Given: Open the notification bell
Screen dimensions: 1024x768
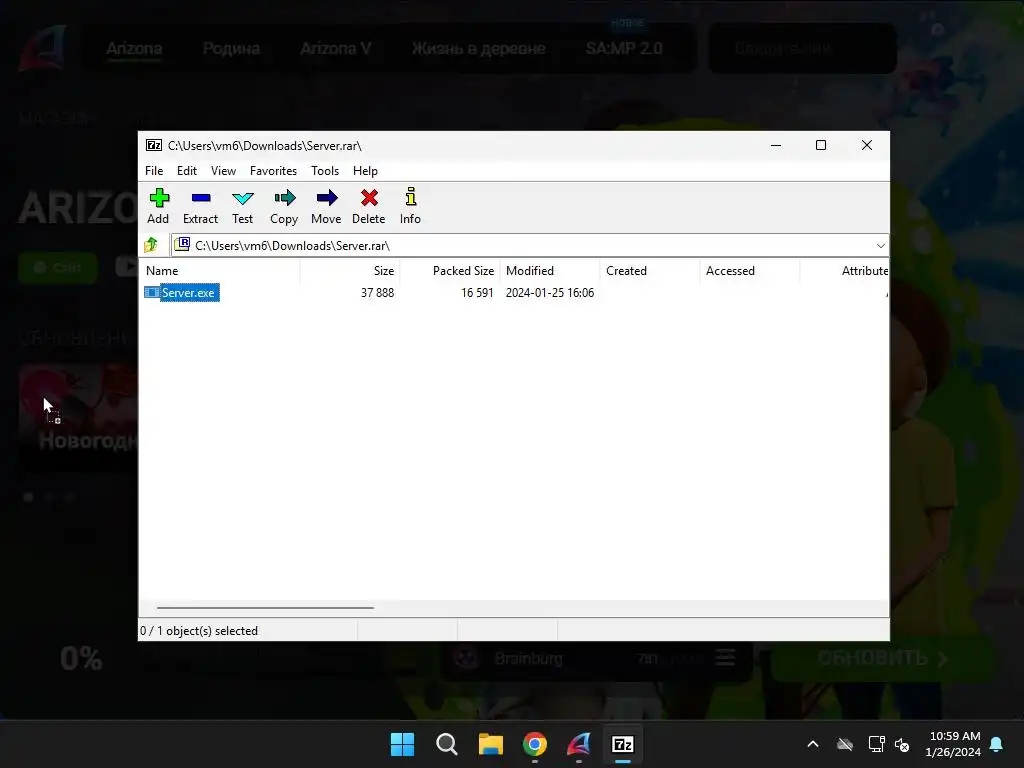Looking at the screenshot, I should (997, 744).
